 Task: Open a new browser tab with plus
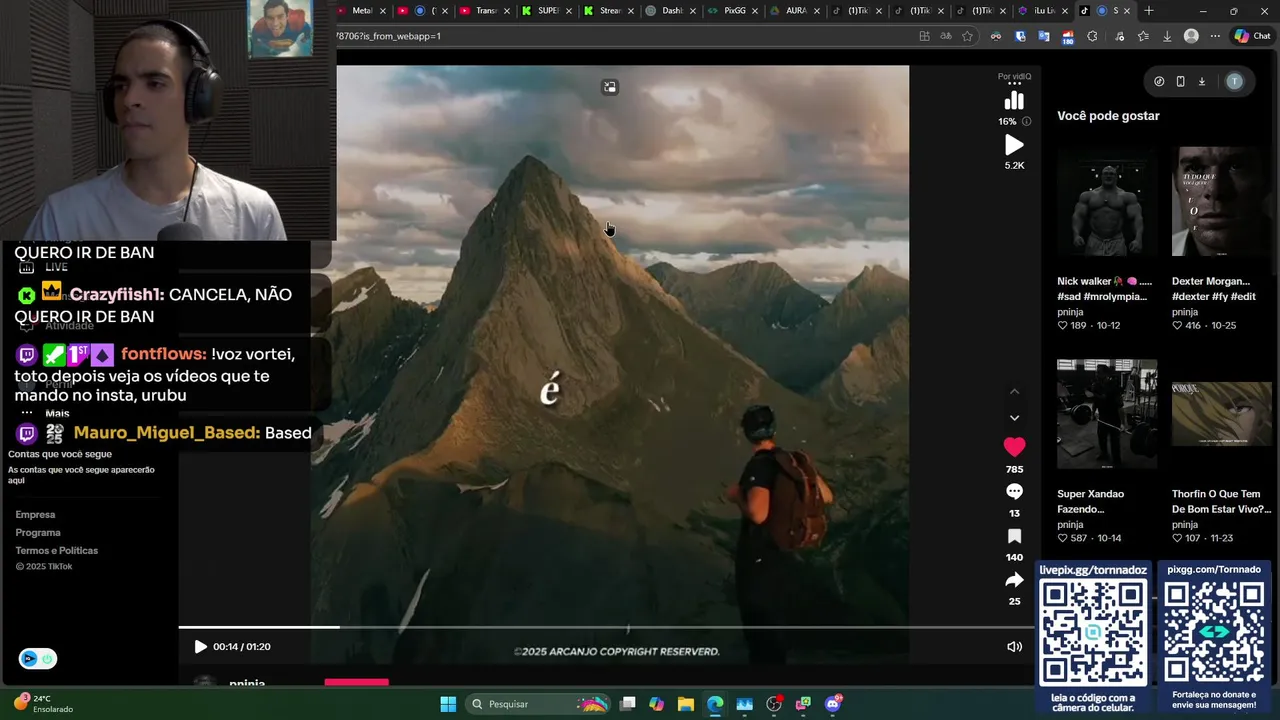pyautogui.click(x=1148, y=11)
